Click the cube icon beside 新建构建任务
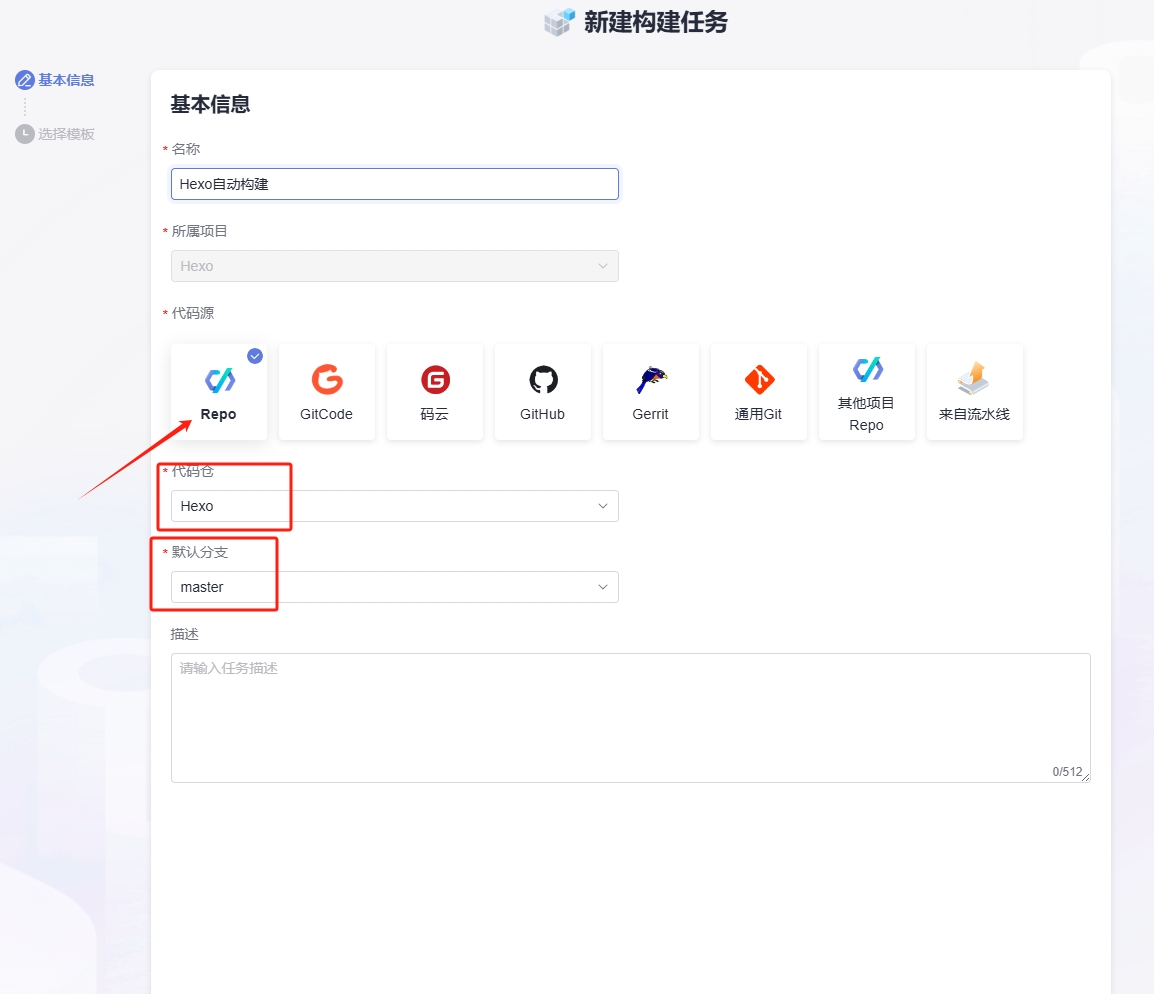Screen dimensions: 1154x994 (x=560, y=22)
